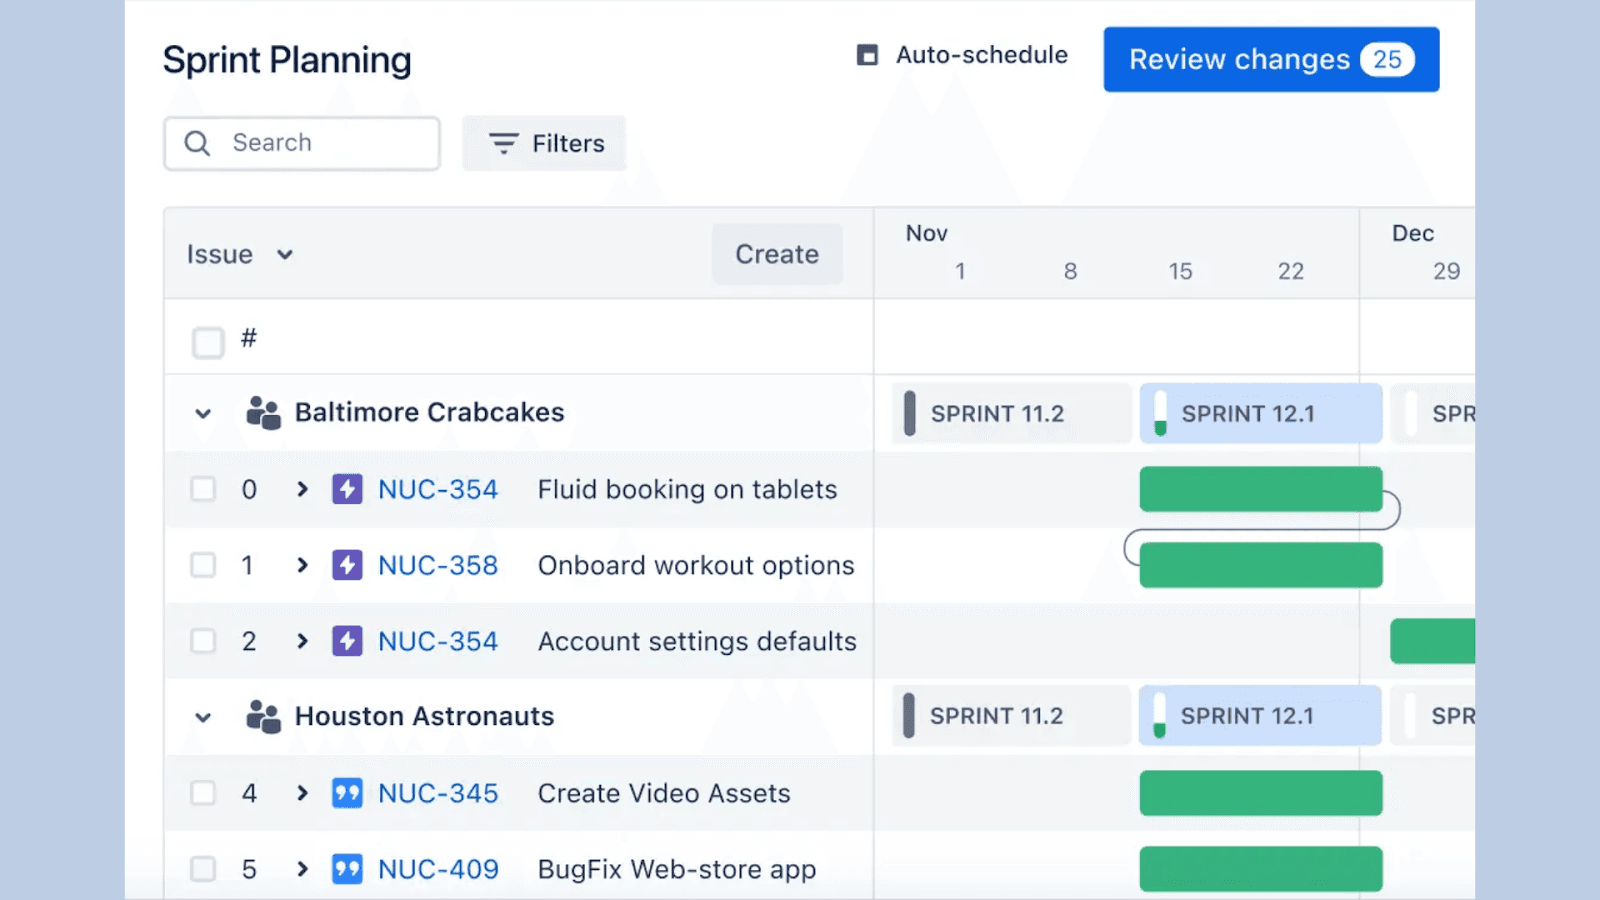Select checkbox for Fluid booking on tablets
1600x900 pixels.
click(203, 489)
